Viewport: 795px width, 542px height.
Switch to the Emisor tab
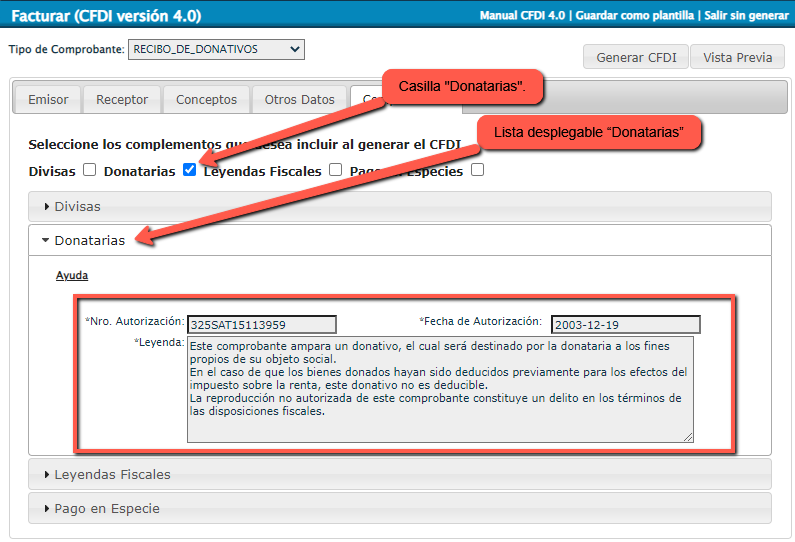click(x=48, y=100)
